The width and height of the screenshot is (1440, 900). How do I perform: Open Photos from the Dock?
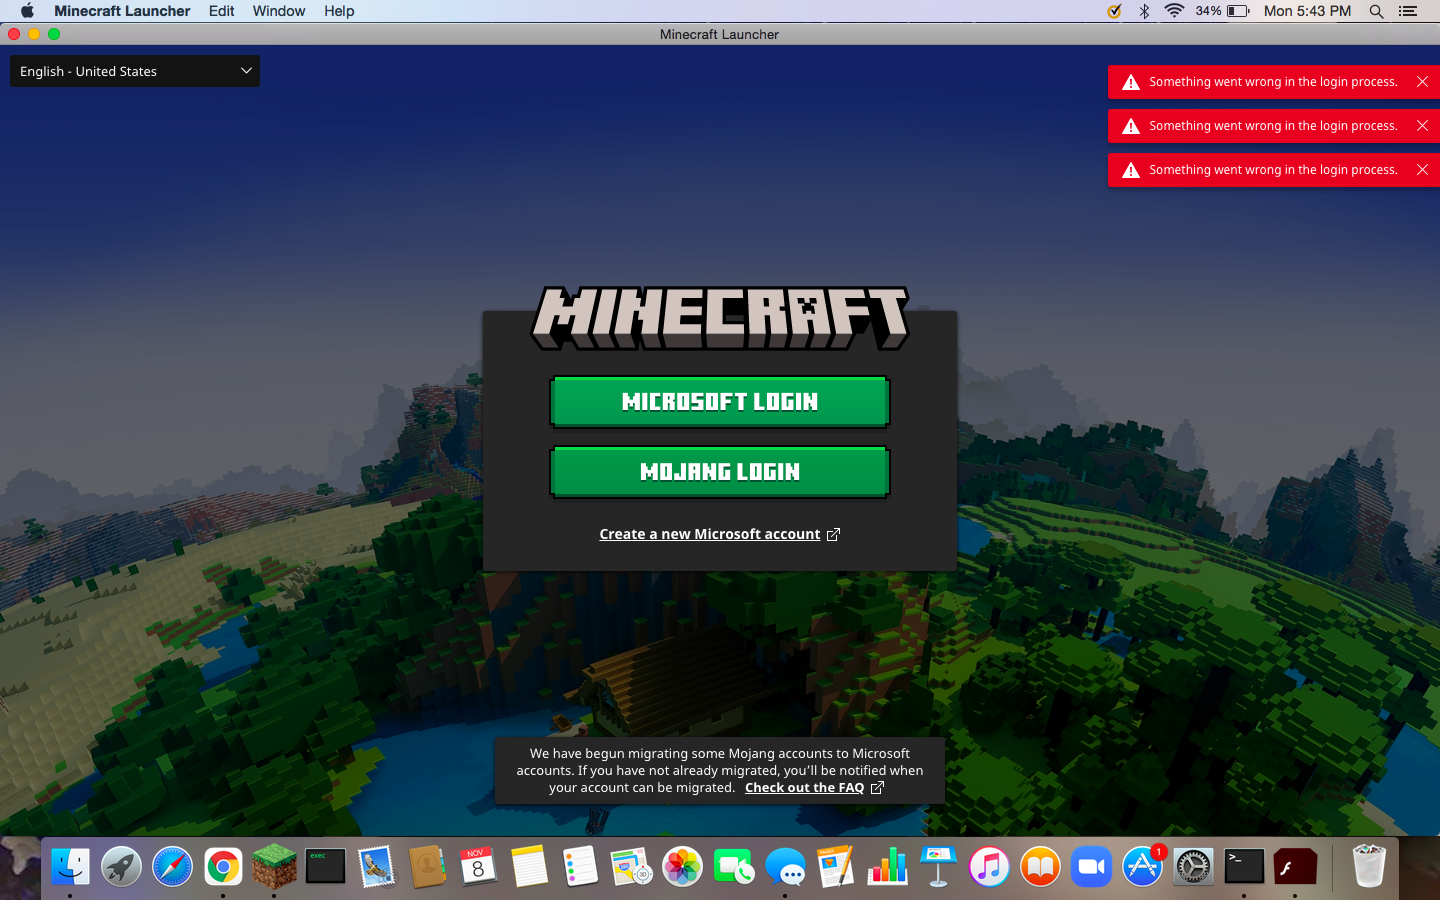pyautogui.click(x=683, y=866)
